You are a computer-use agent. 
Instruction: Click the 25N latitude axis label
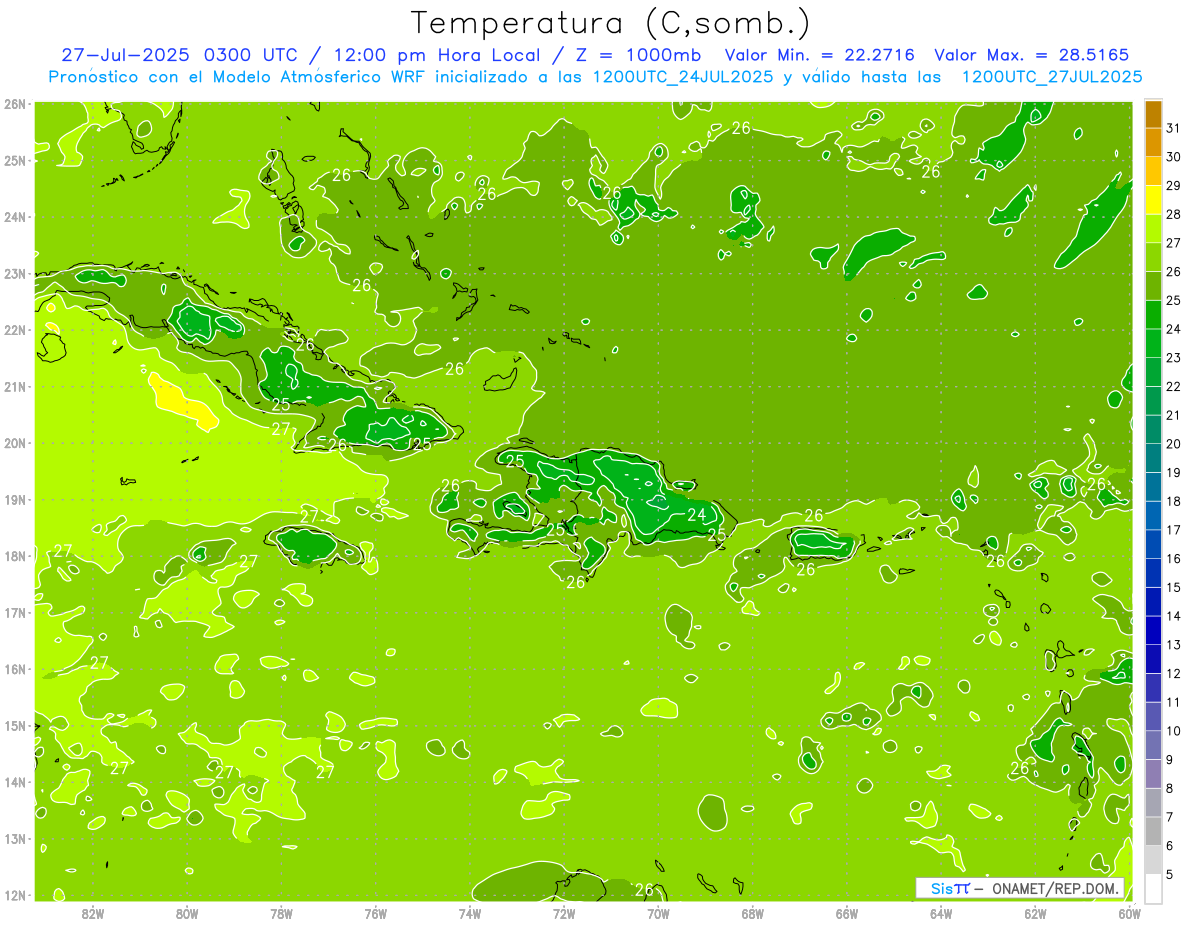point(14,160)
